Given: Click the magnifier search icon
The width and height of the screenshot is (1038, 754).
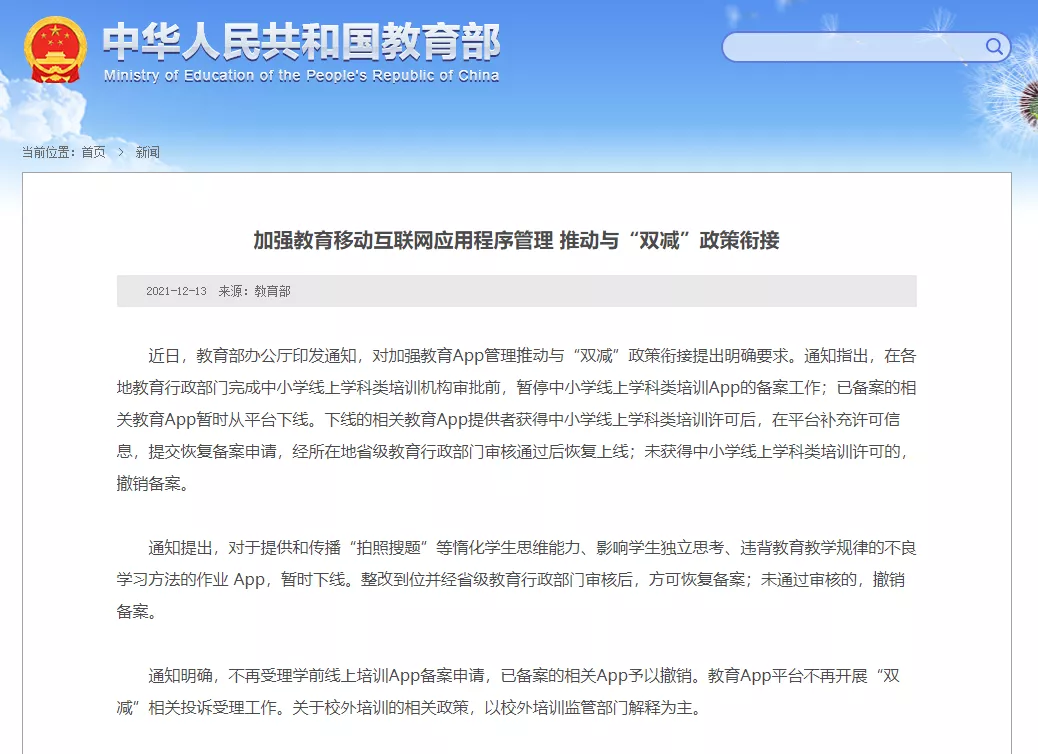Looking at the screenshot, I should (x=994, y=46).
